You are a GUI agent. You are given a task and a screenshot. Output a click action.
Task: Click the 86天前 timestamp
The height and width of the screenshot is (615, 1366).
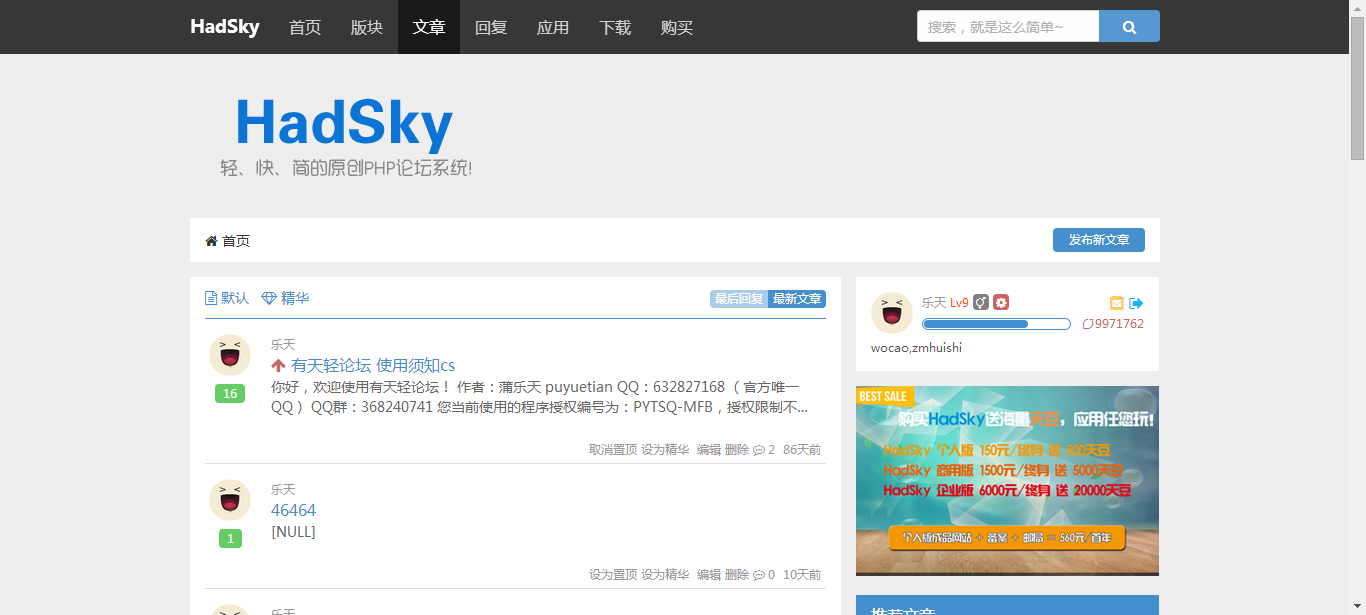pyautogui.click(x=802, y=450)
